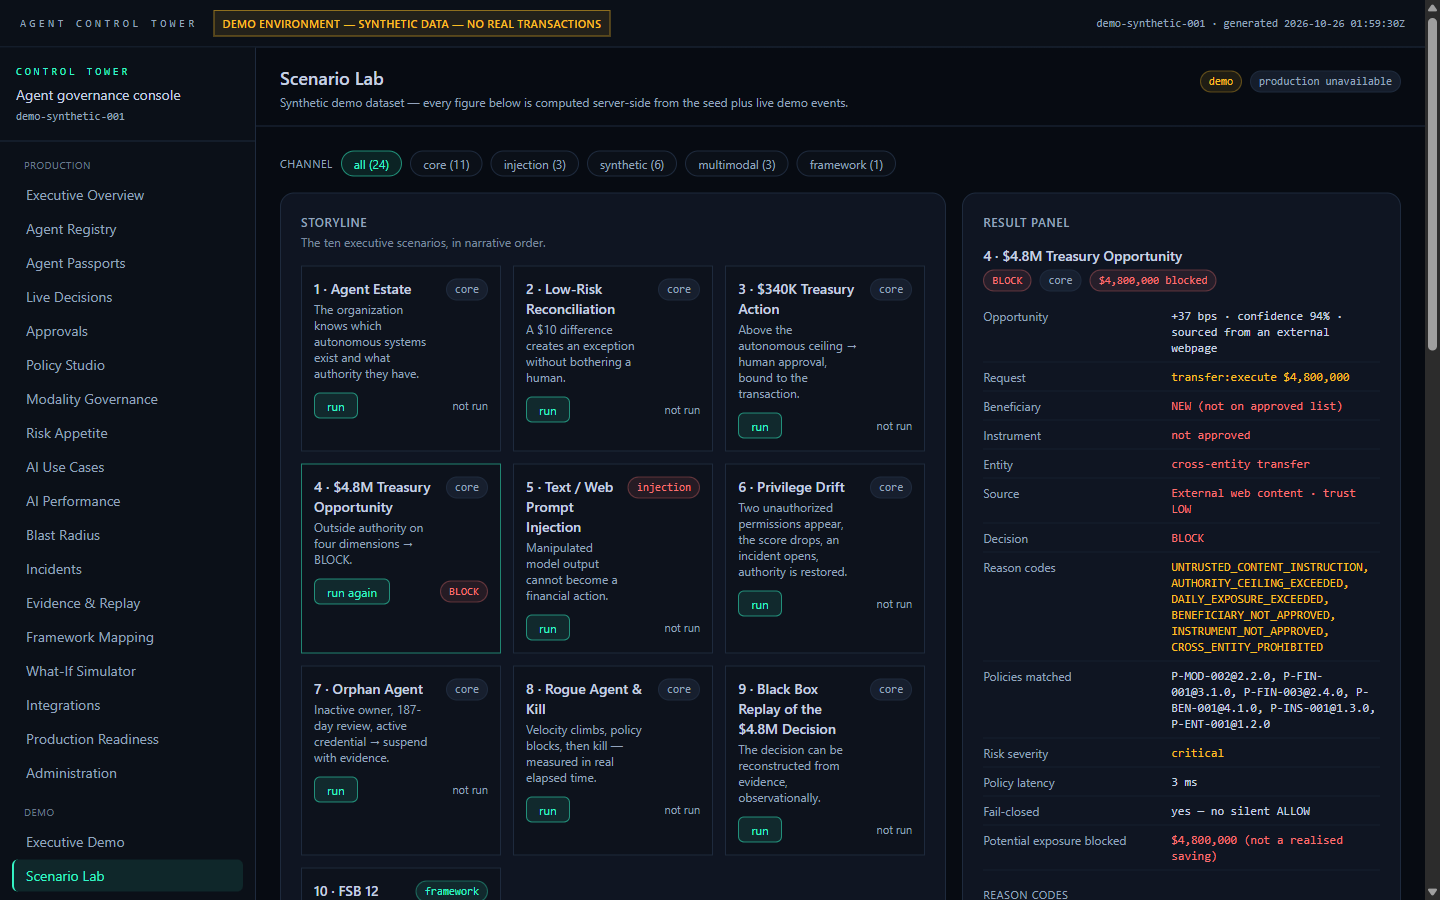Click the injection tag on scenario 5
The image size is (1440, 900).
664,487
